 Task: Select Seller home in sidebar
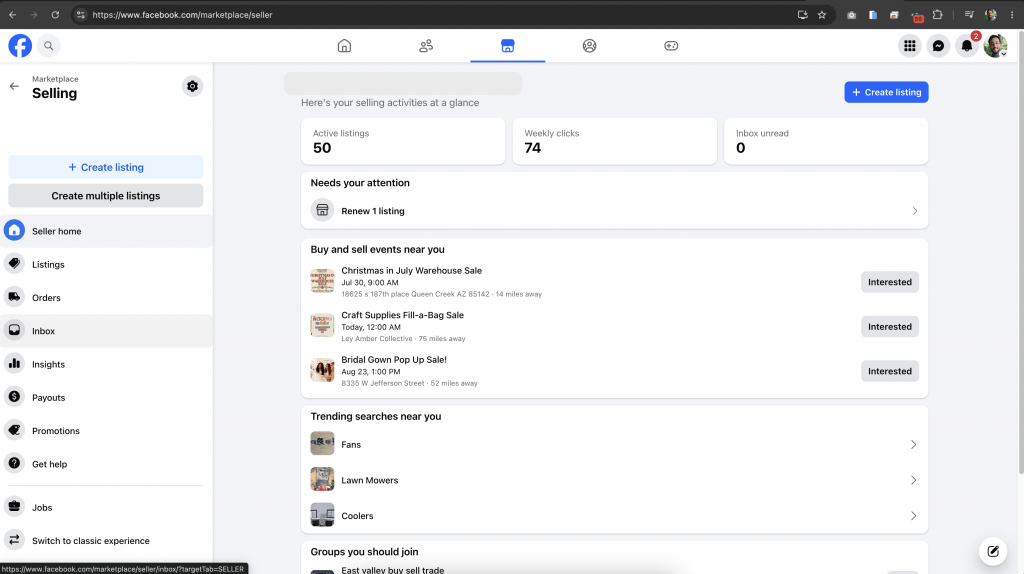106,231
